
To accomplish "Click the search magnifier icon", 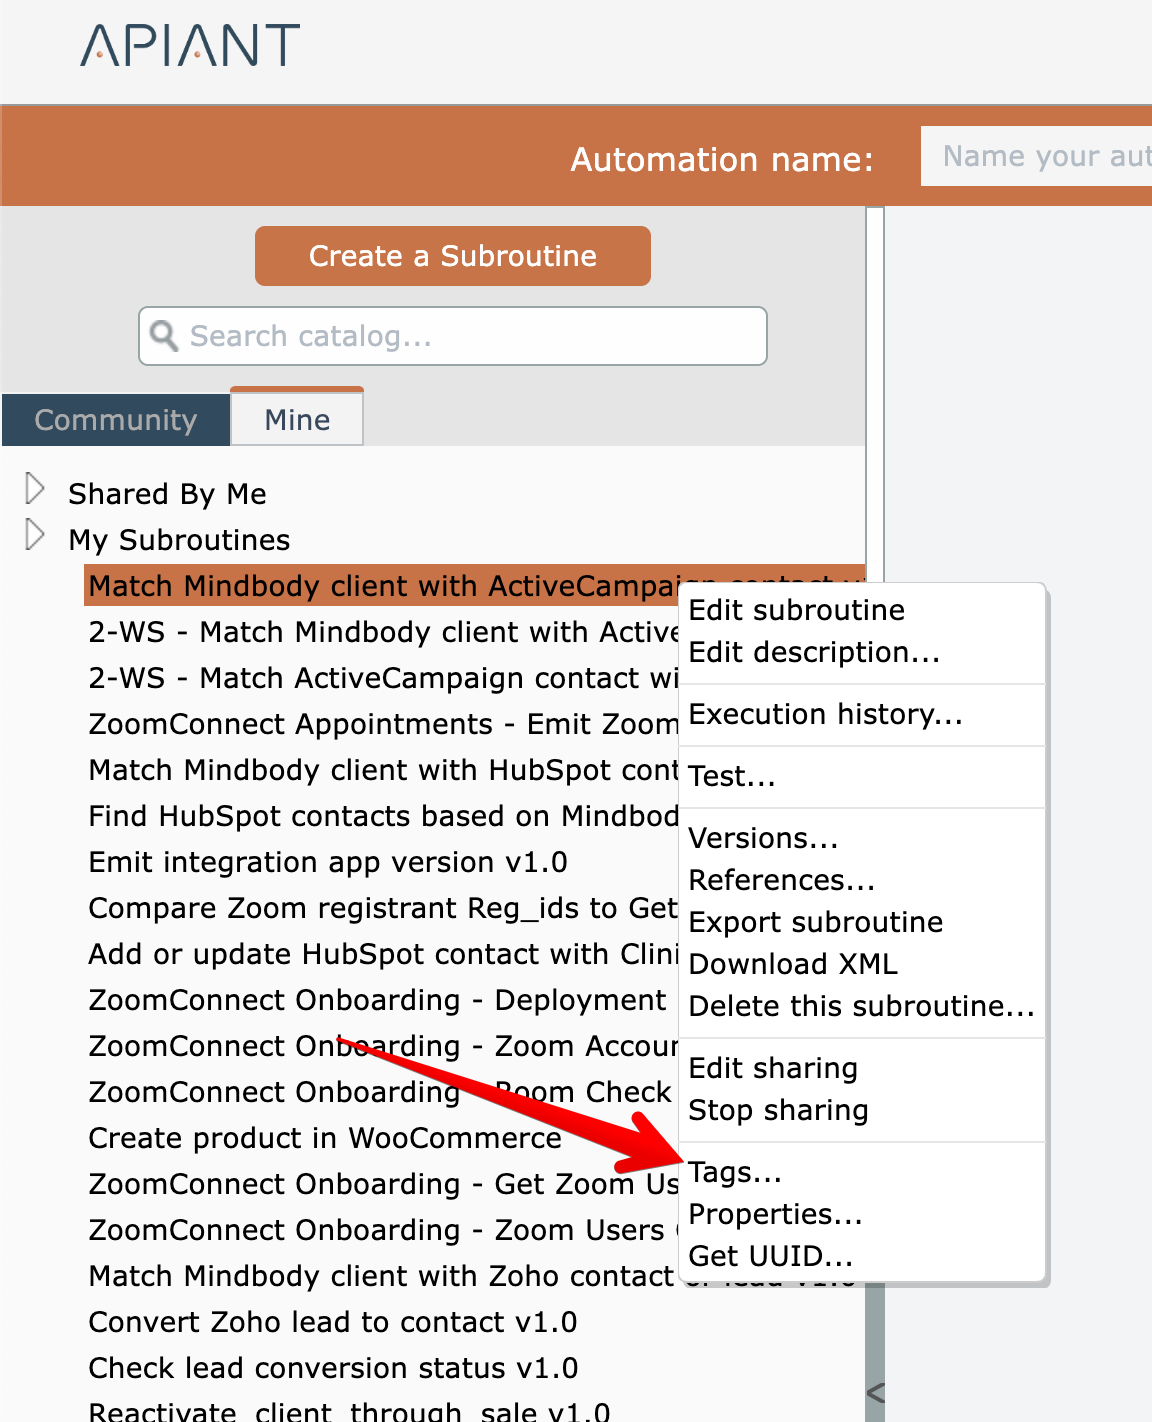I will click(164, 336).
